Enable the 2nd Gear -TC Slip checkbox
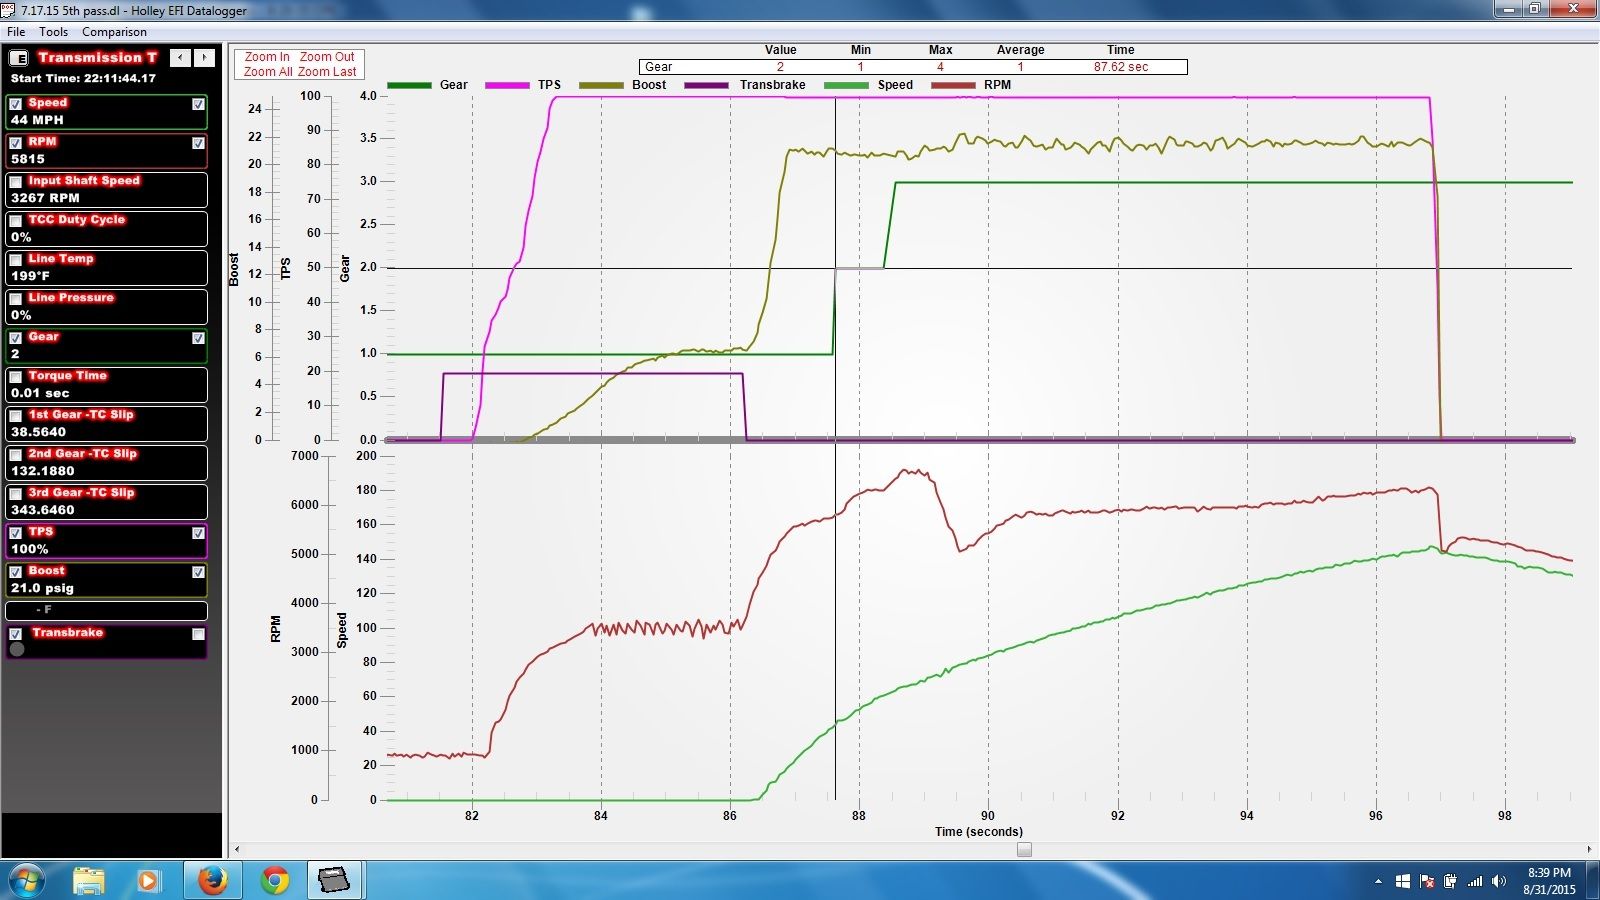This screenshot has width=1600, height=900. pyautogui.click(x=16, y=455)
